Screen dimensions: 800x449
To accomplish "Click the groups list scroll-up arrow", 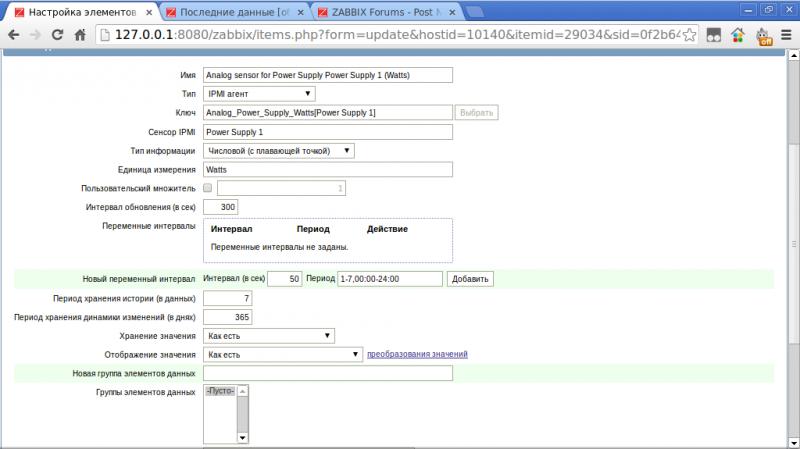I will (x=243, y=391).
